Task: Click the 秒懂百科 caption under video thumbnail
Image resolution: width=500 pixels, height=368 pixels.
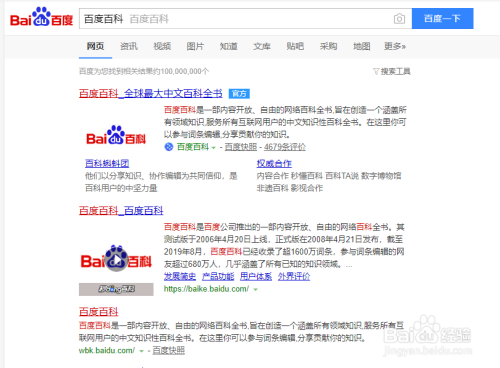Action: point(116,289)
